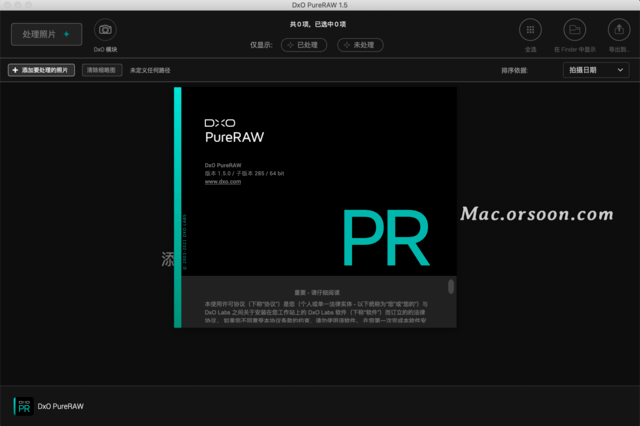Click the 仅显示 filter label
The height and width of the screenshot is (426, 640).
(261, 45)
